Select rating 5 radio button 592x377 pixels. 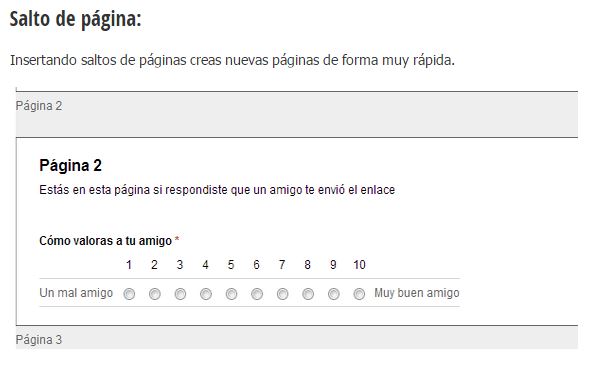click(x=231, y=294)
